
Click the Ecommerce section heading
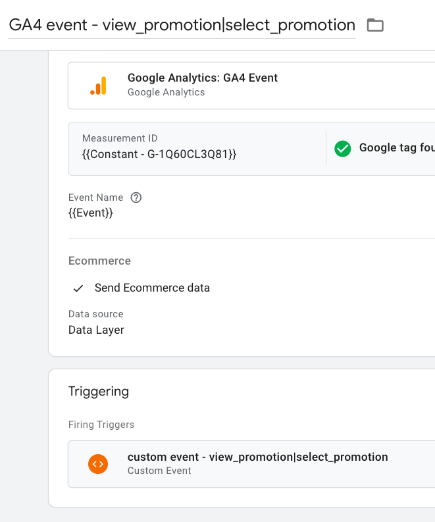click(x=99, y=261)
